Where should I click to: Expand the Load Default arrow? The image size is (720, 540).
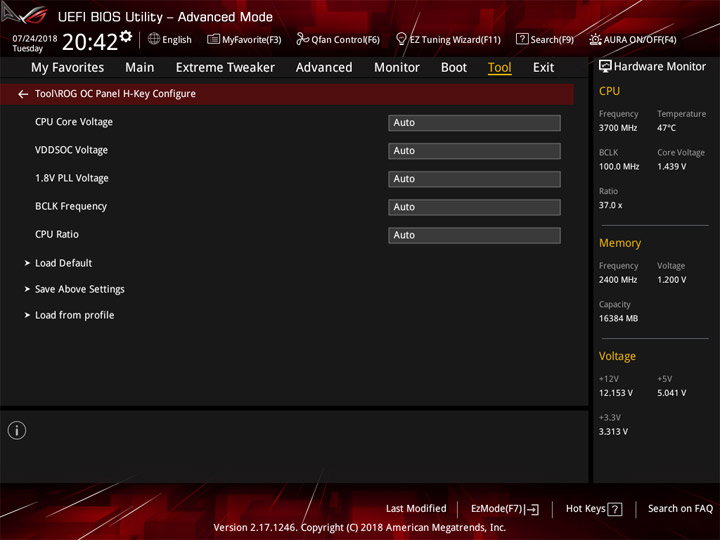27,263
